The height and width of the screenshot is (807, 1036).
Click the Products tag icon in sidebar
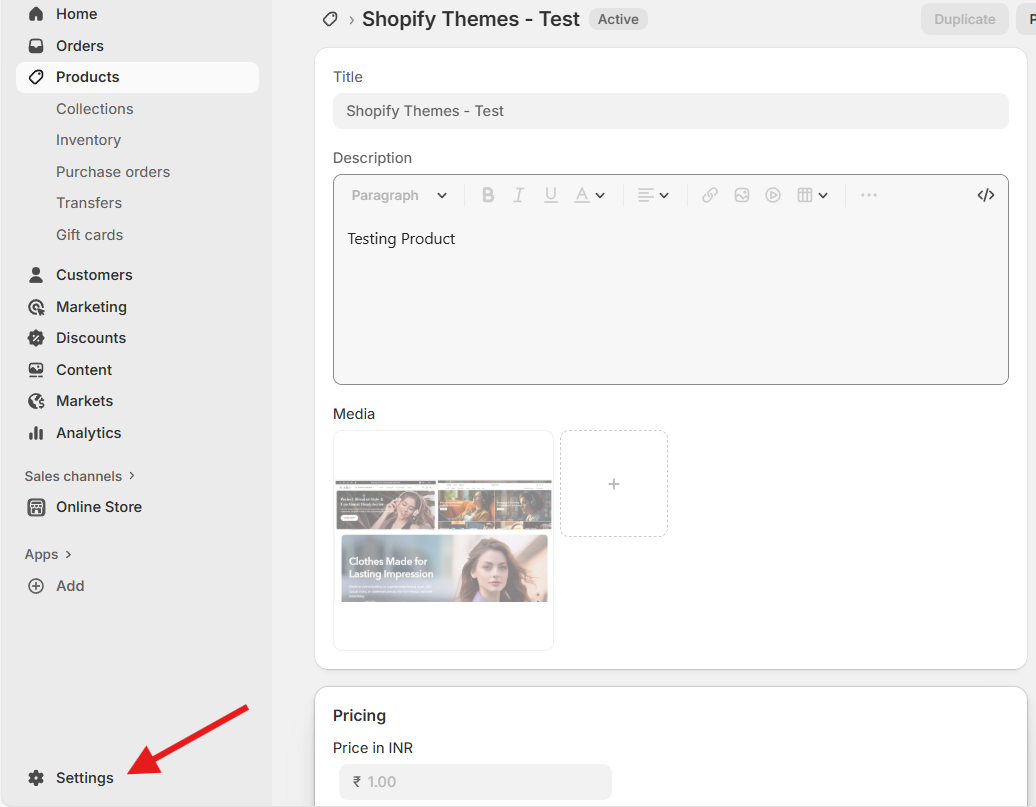pos(36,77)
